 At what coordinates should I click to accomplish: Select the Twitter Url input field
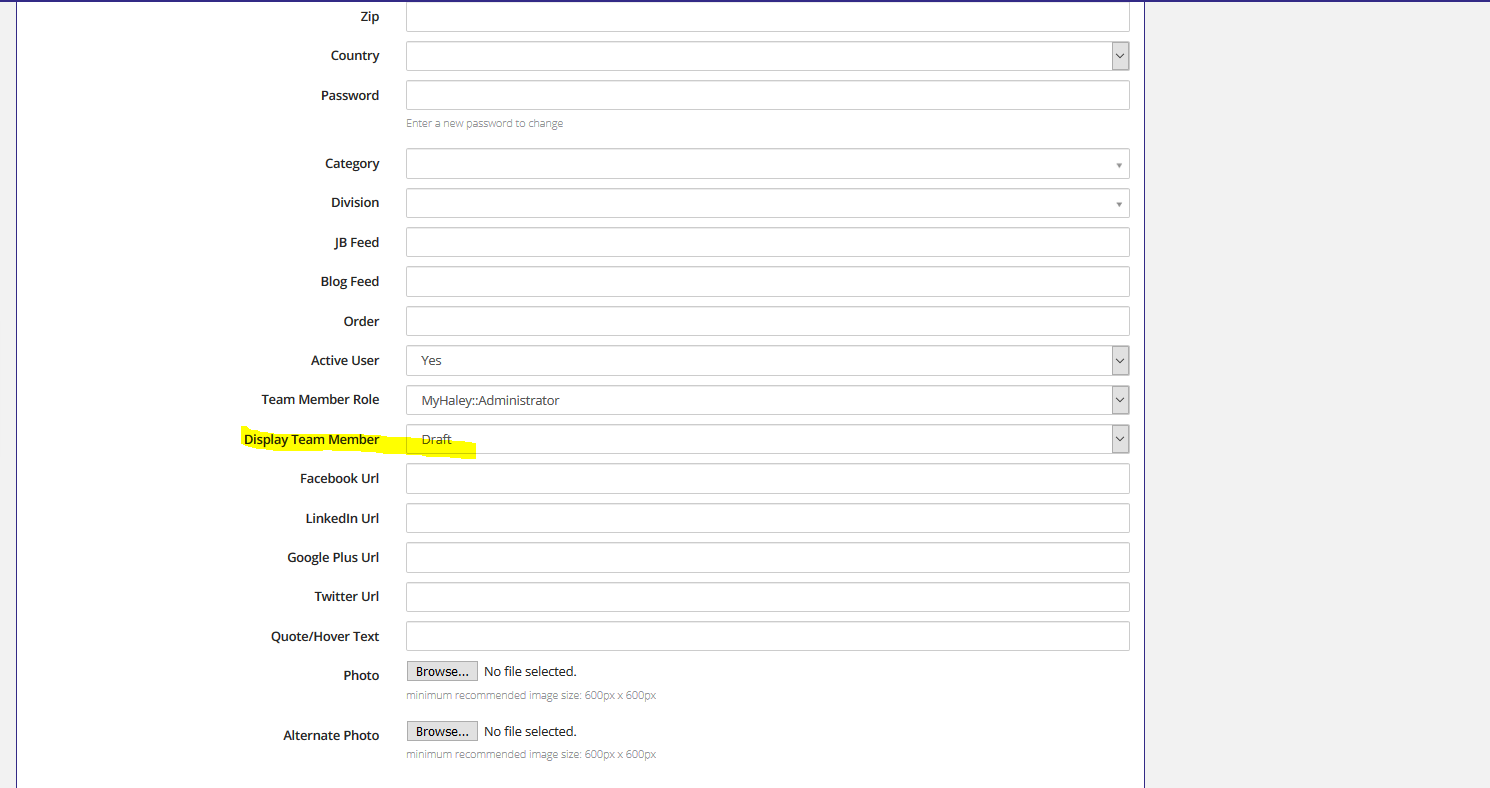[x=767, y=597]
